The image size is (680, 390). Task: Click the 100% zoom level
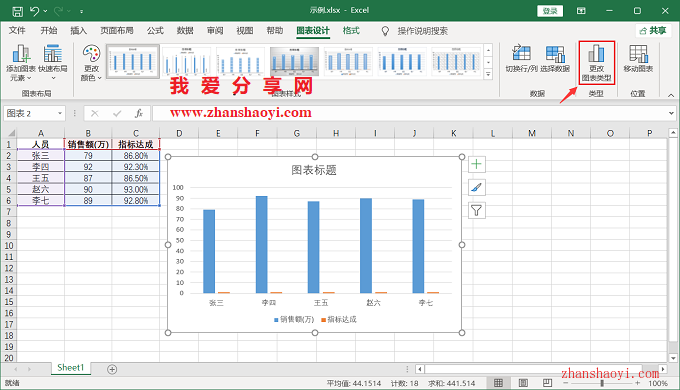click(x=657, y=383)
